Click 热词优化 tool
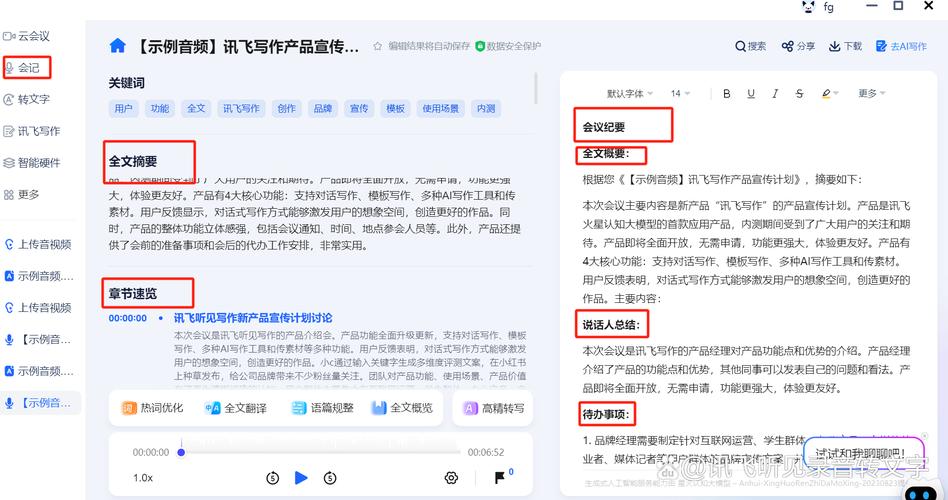This screenshot has height=500, width=948. point(152,408)
